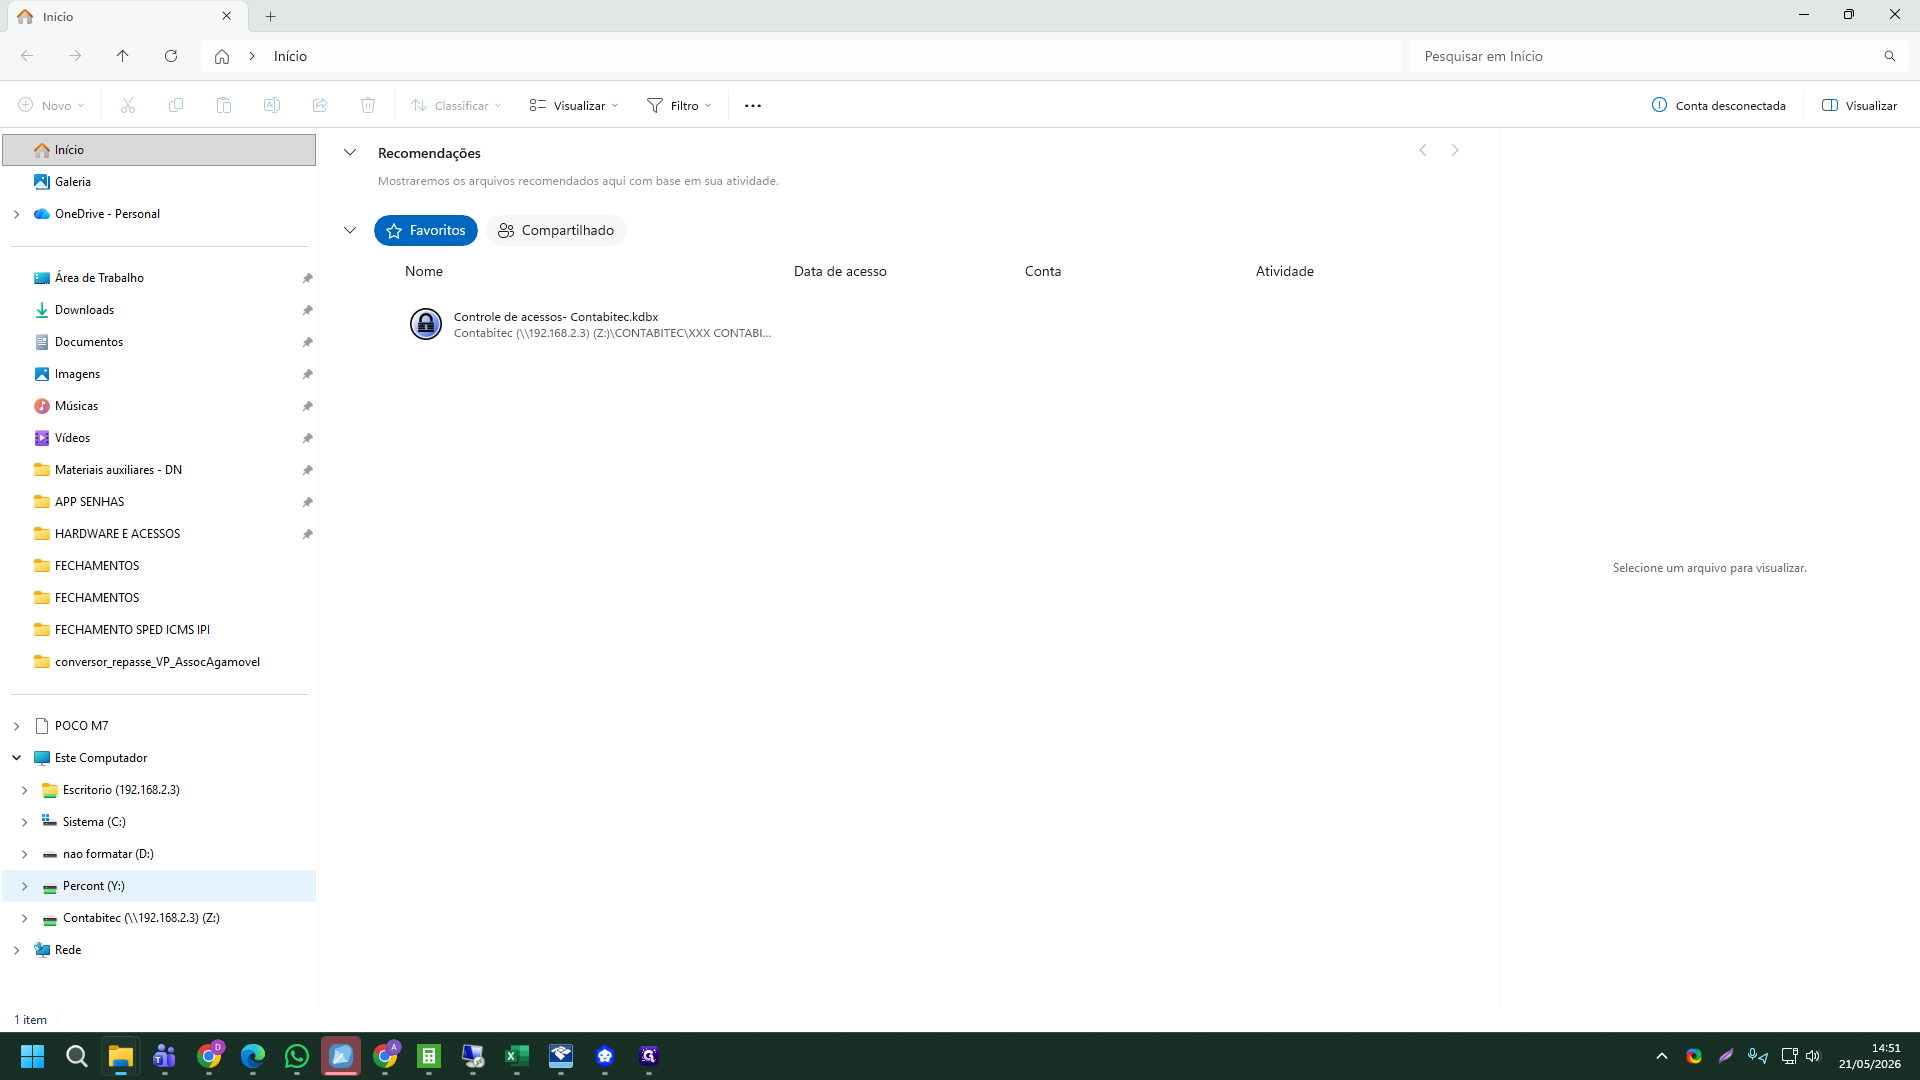Expand OneDrive - Personal tree node
The height and width of the screenshot is (1080, 1920).
(x=17, y=214)
